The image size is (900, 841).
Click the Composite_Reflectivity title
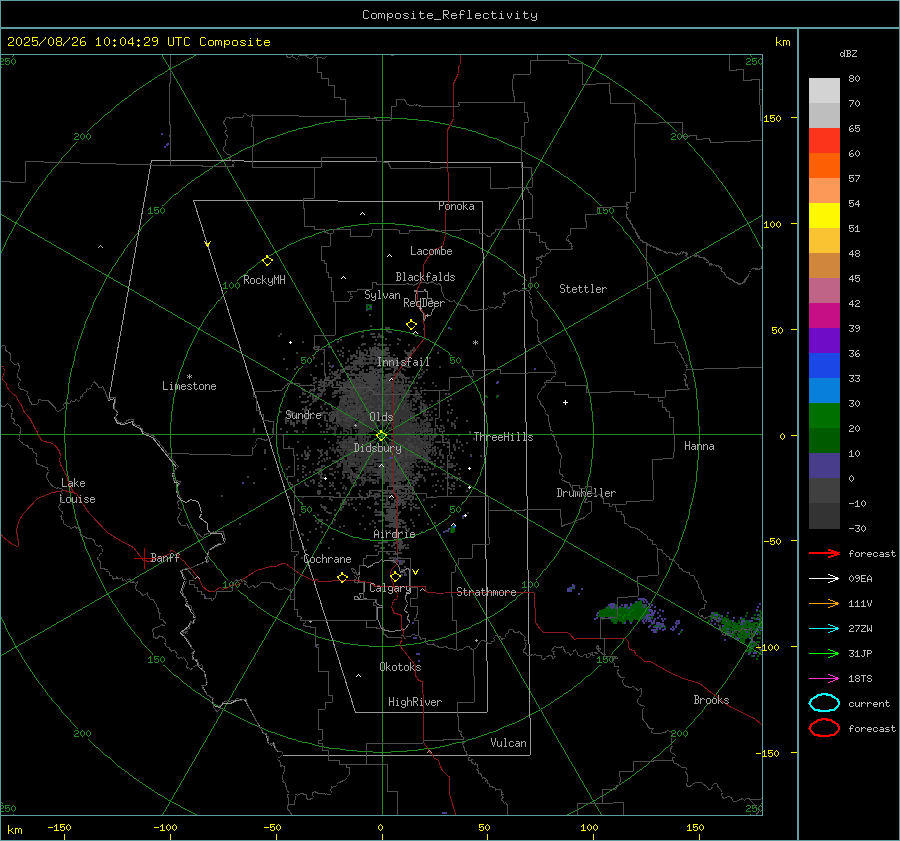tap(450, 15)
